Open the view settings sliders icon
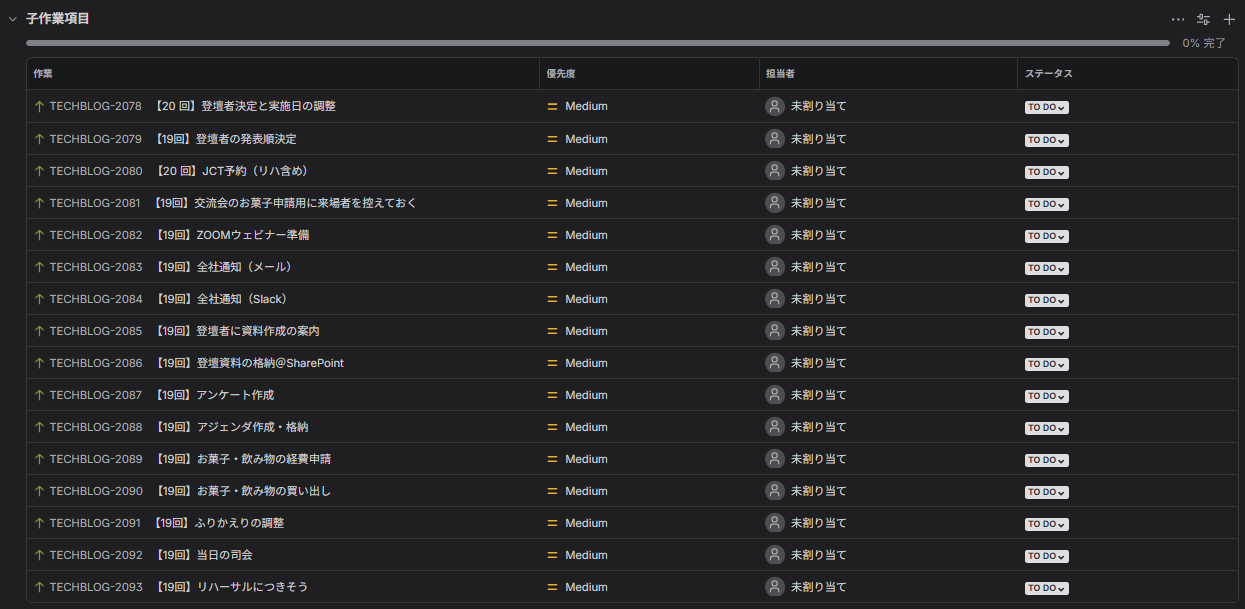The image size is (1245, 609). click(x=1203, y=19)
